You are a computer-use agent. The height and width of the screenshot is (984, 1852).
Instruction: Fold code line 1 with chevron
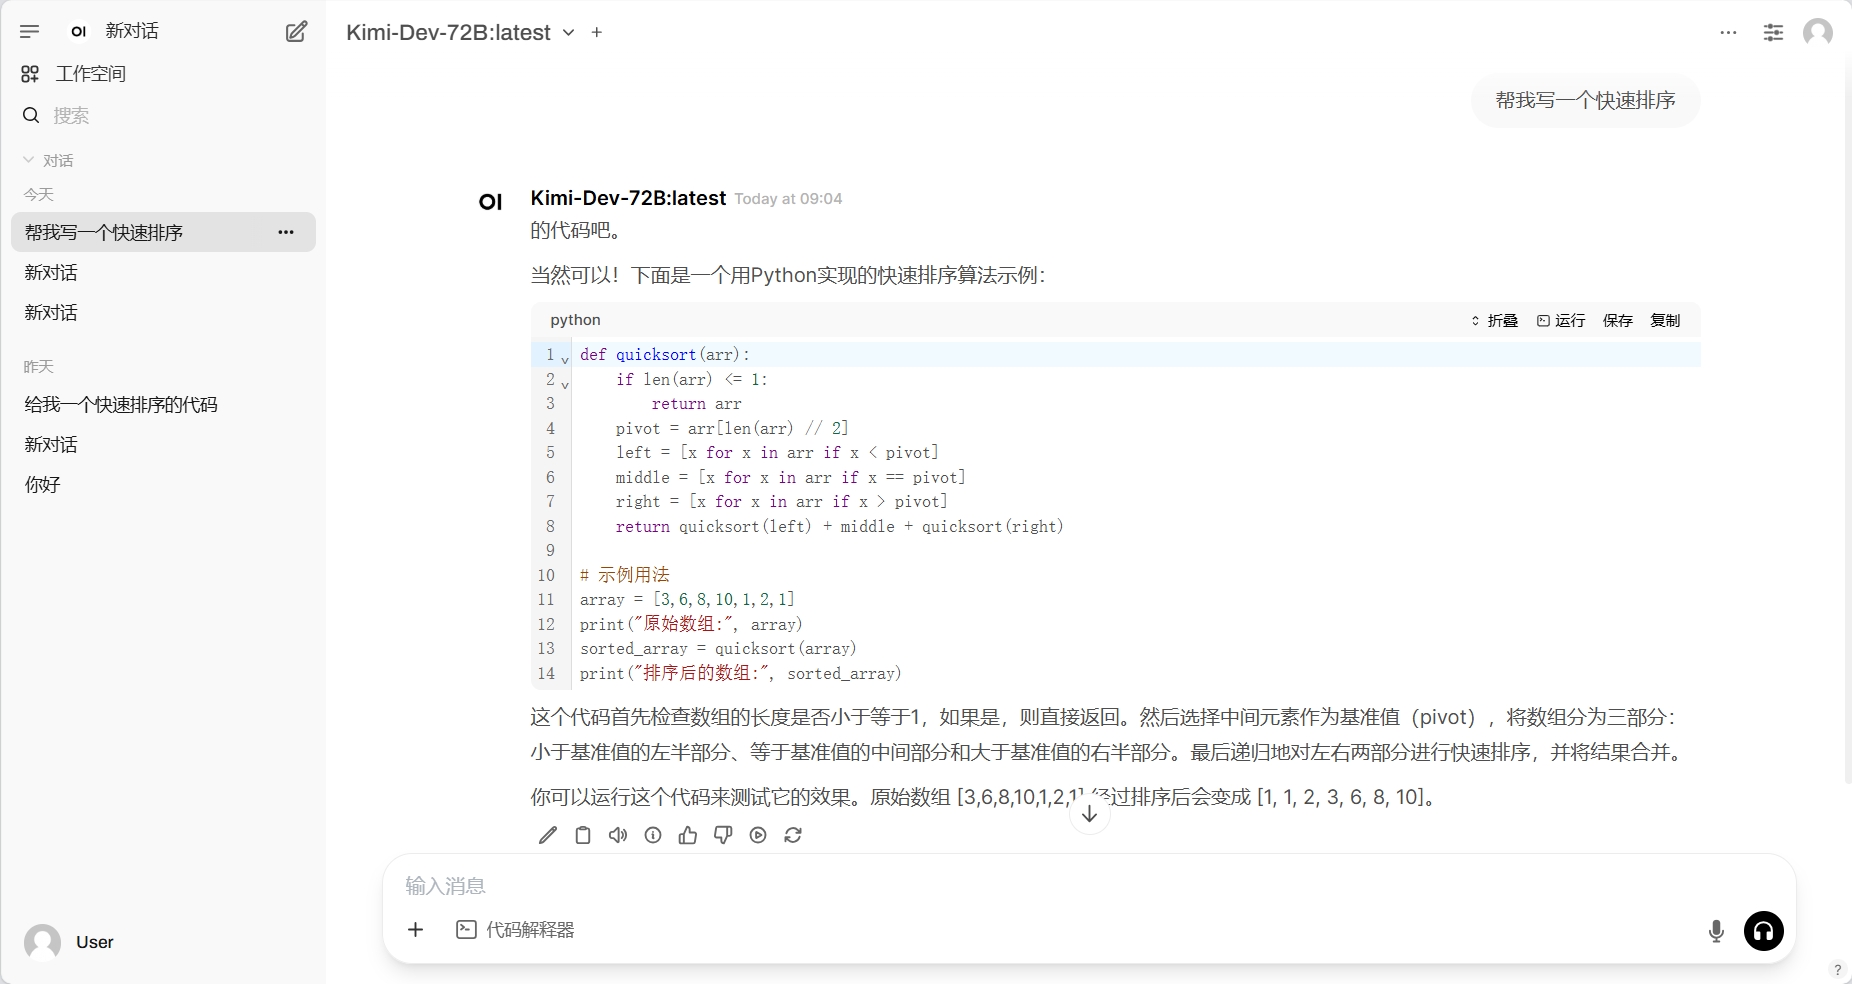[x=565, y=357]
